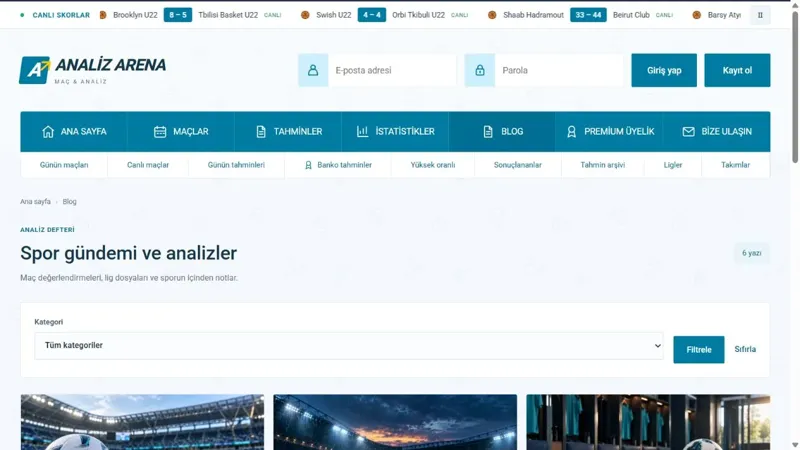Focus the Parola field
This screenshot has height=450, width=800.
click(559, 70)
